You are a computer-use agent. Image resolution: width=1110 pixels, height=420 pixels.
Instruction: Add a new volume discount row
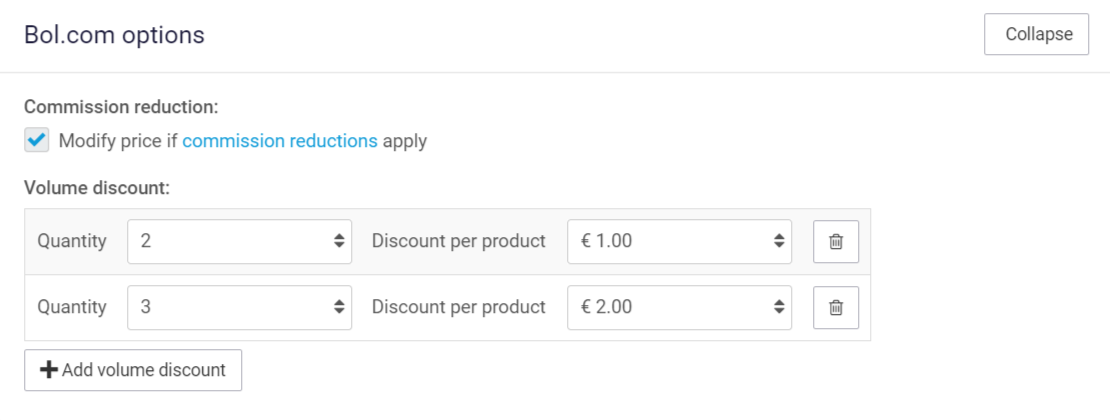133,370
